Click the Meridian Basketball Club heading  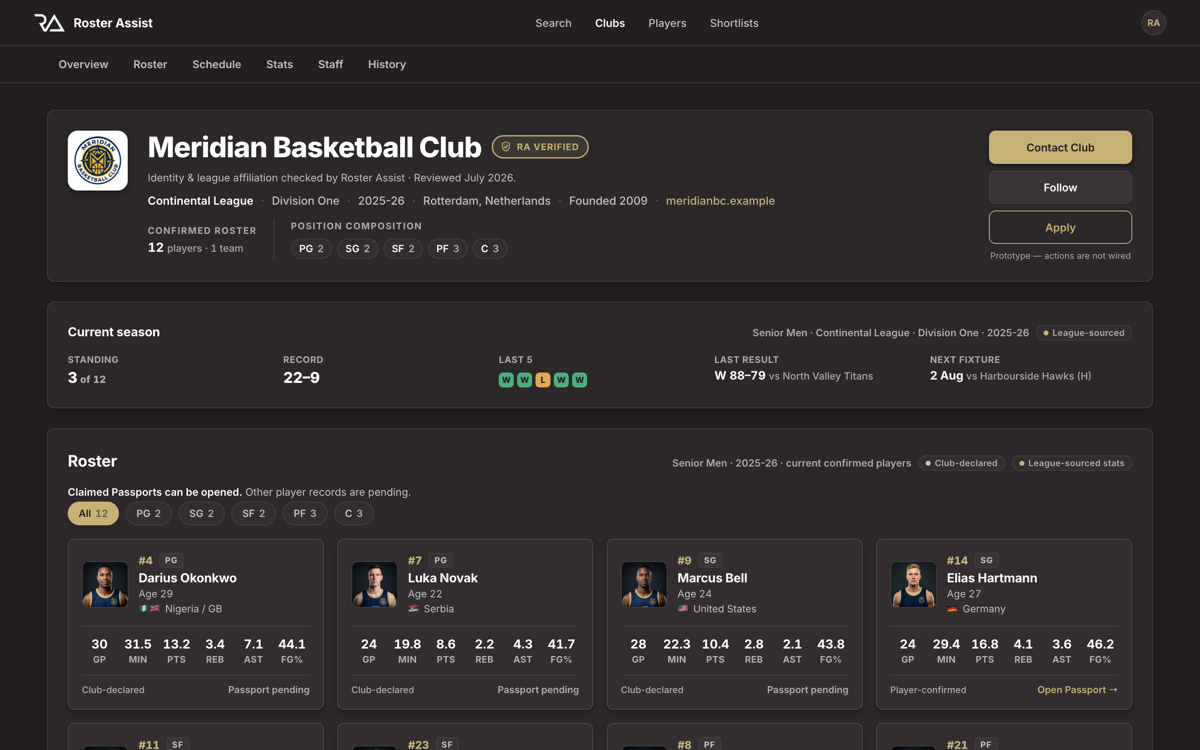(314, 147)
